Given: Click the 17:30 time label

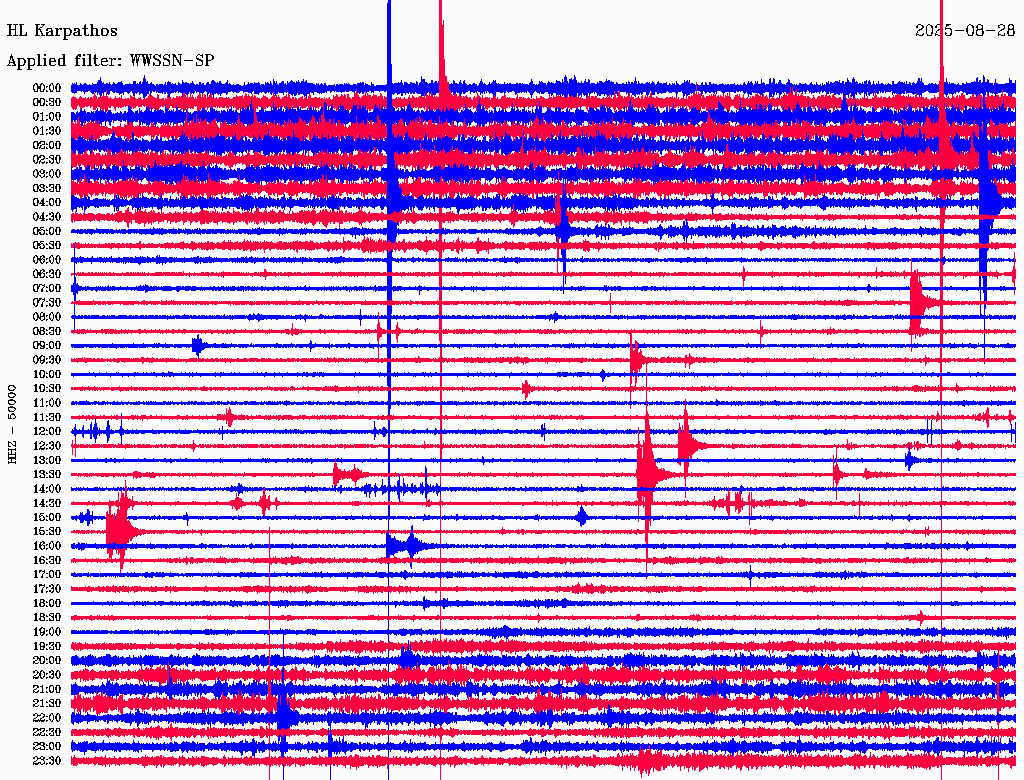Looking at the screenshot, I should (x=47, y=589).
